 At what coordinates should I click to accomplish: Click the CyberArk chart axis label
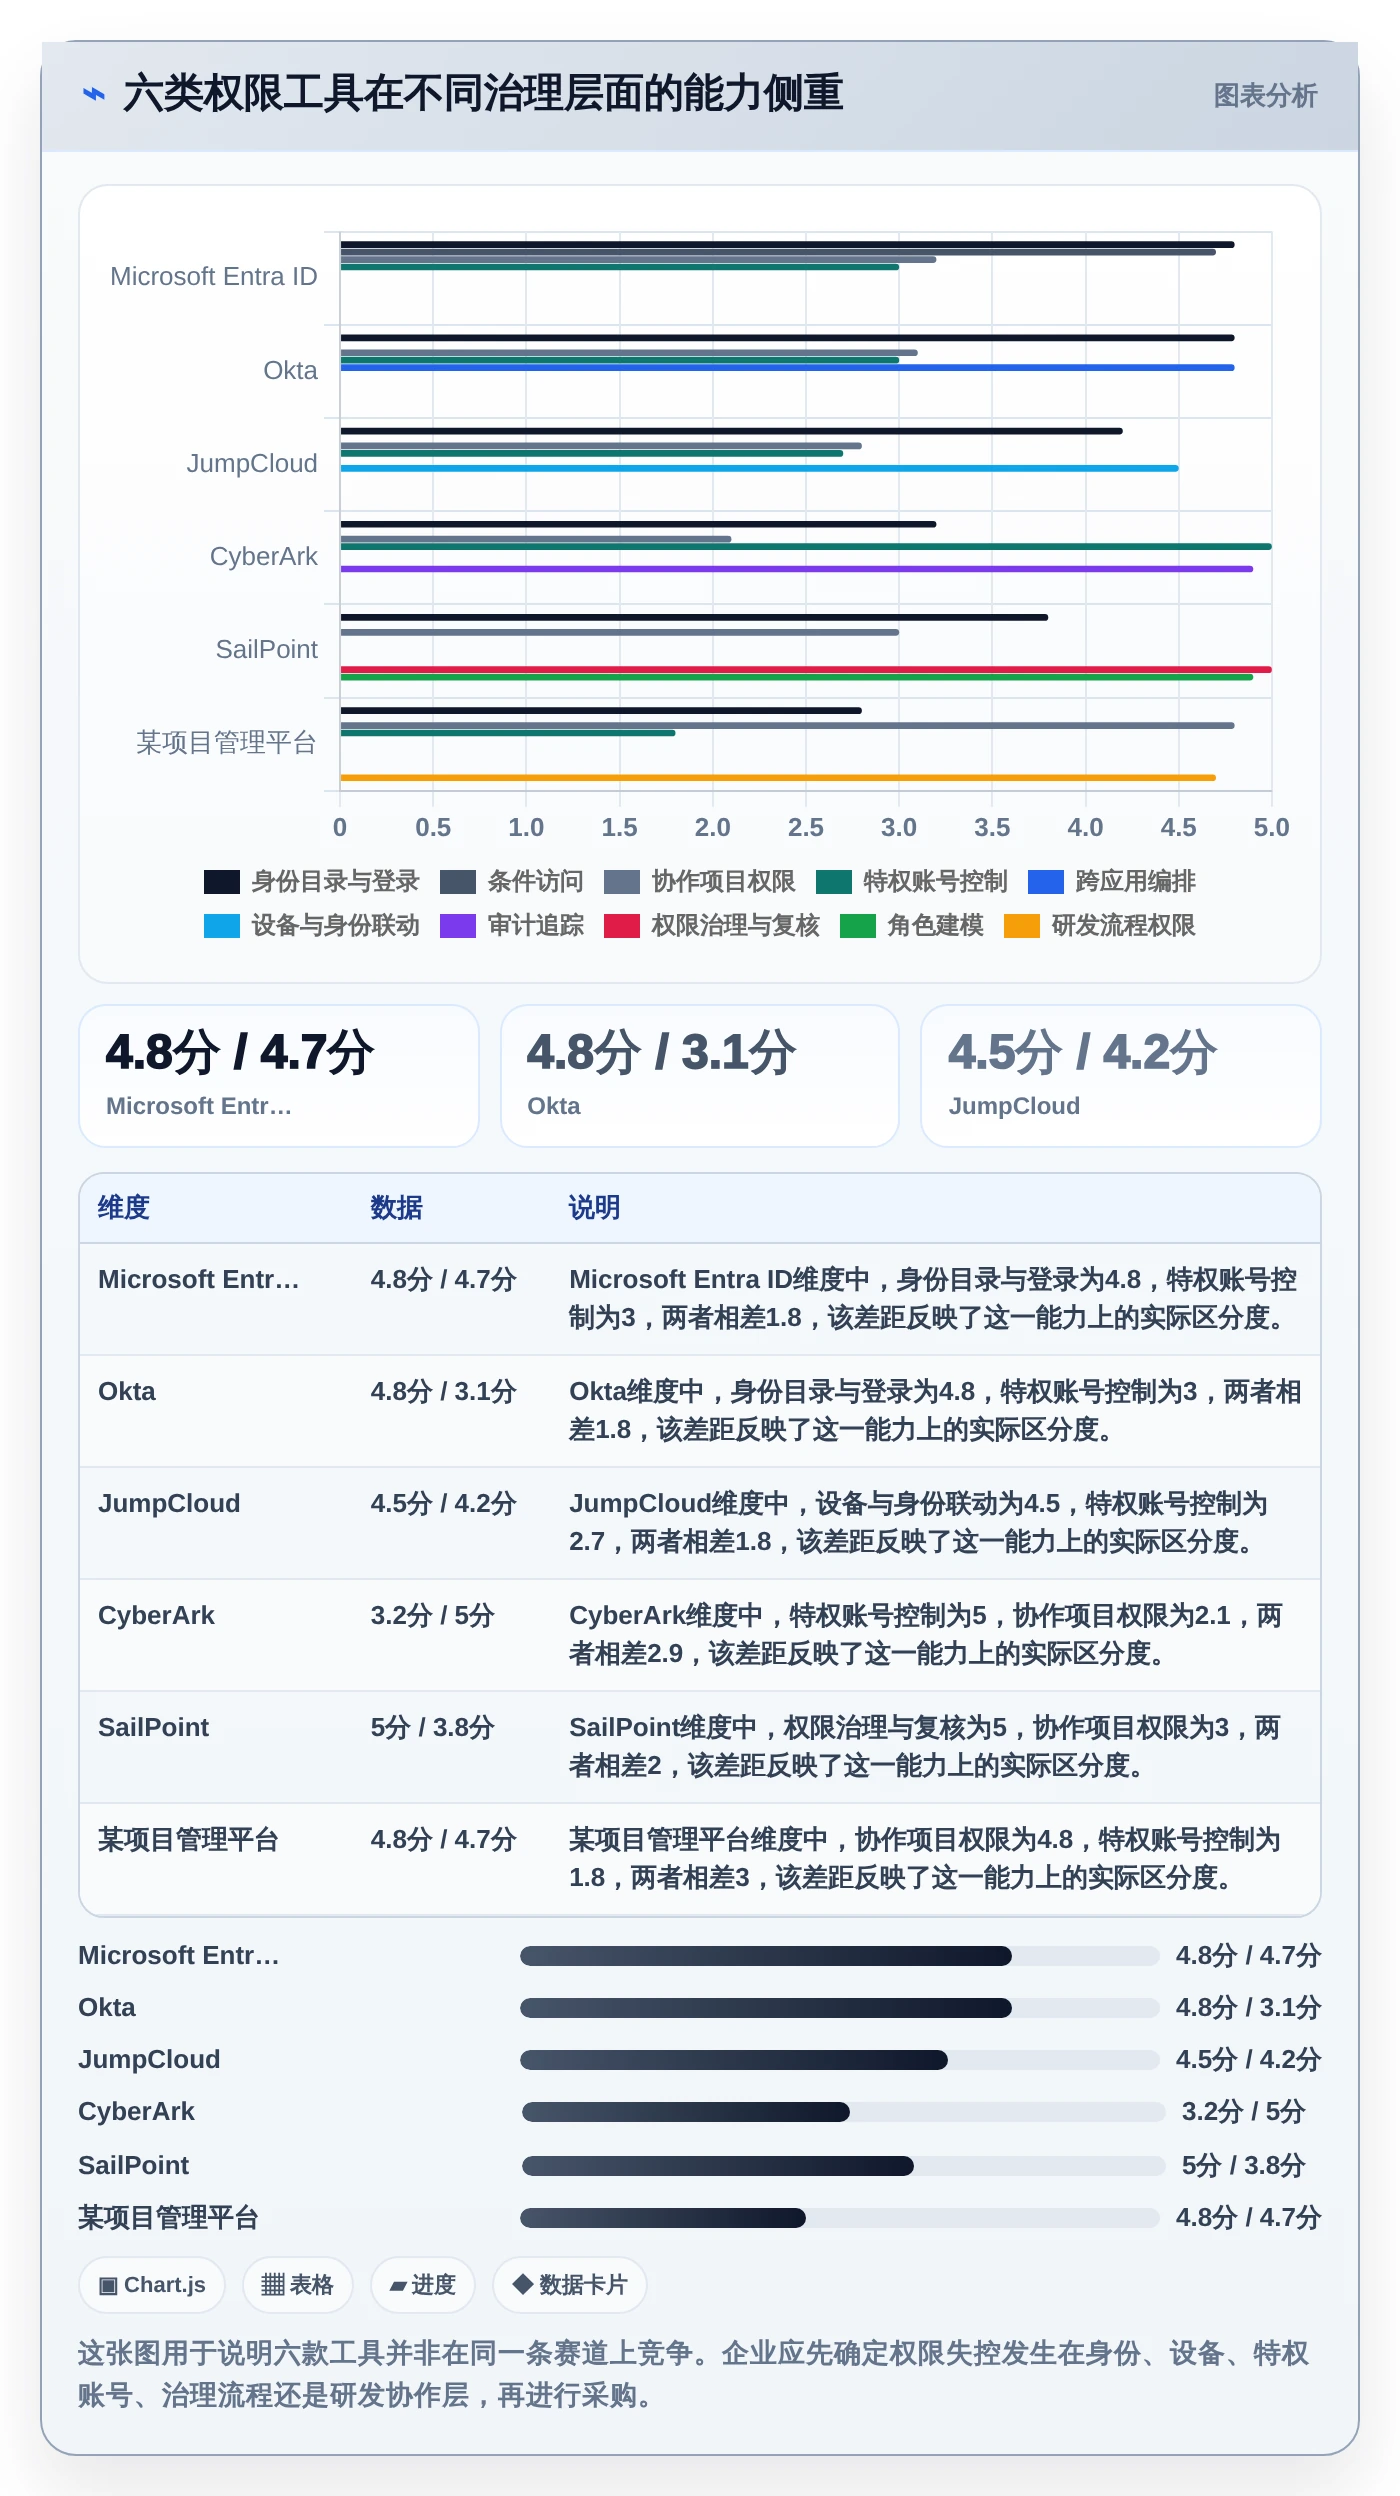tap(263, 556)
